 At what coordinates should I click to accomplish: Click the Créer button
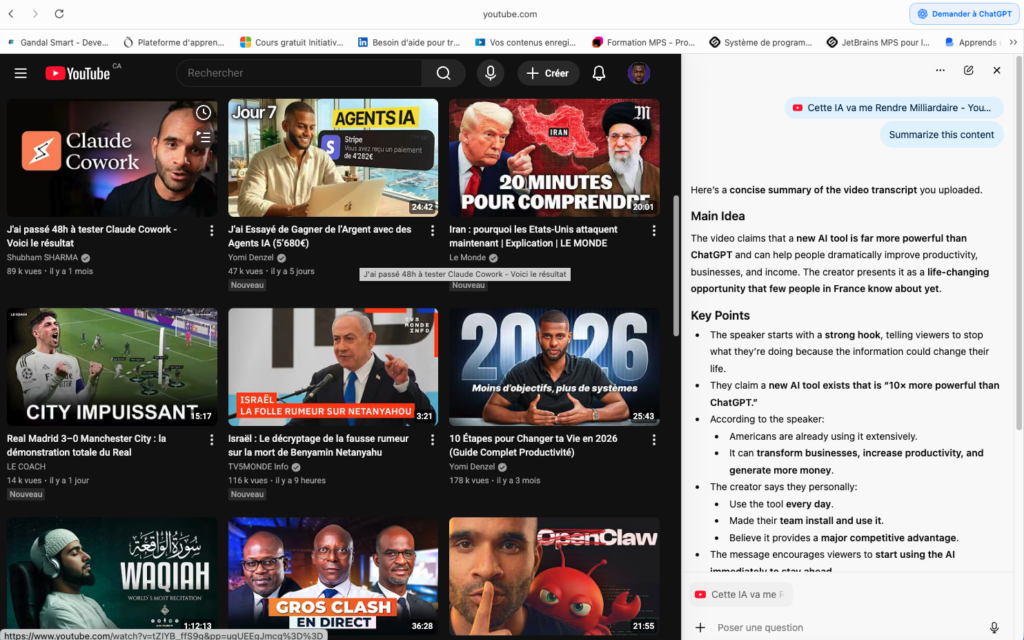548,73
